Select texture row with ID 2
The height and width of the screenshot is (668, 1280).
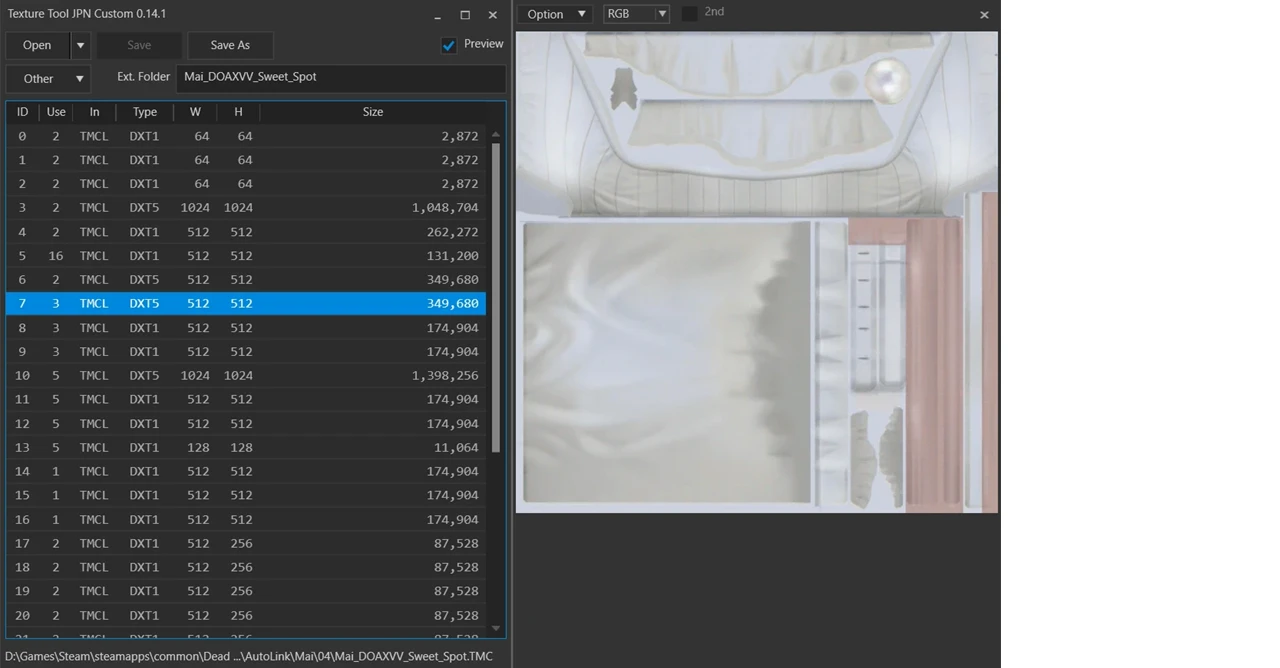(x=246, y=184)
